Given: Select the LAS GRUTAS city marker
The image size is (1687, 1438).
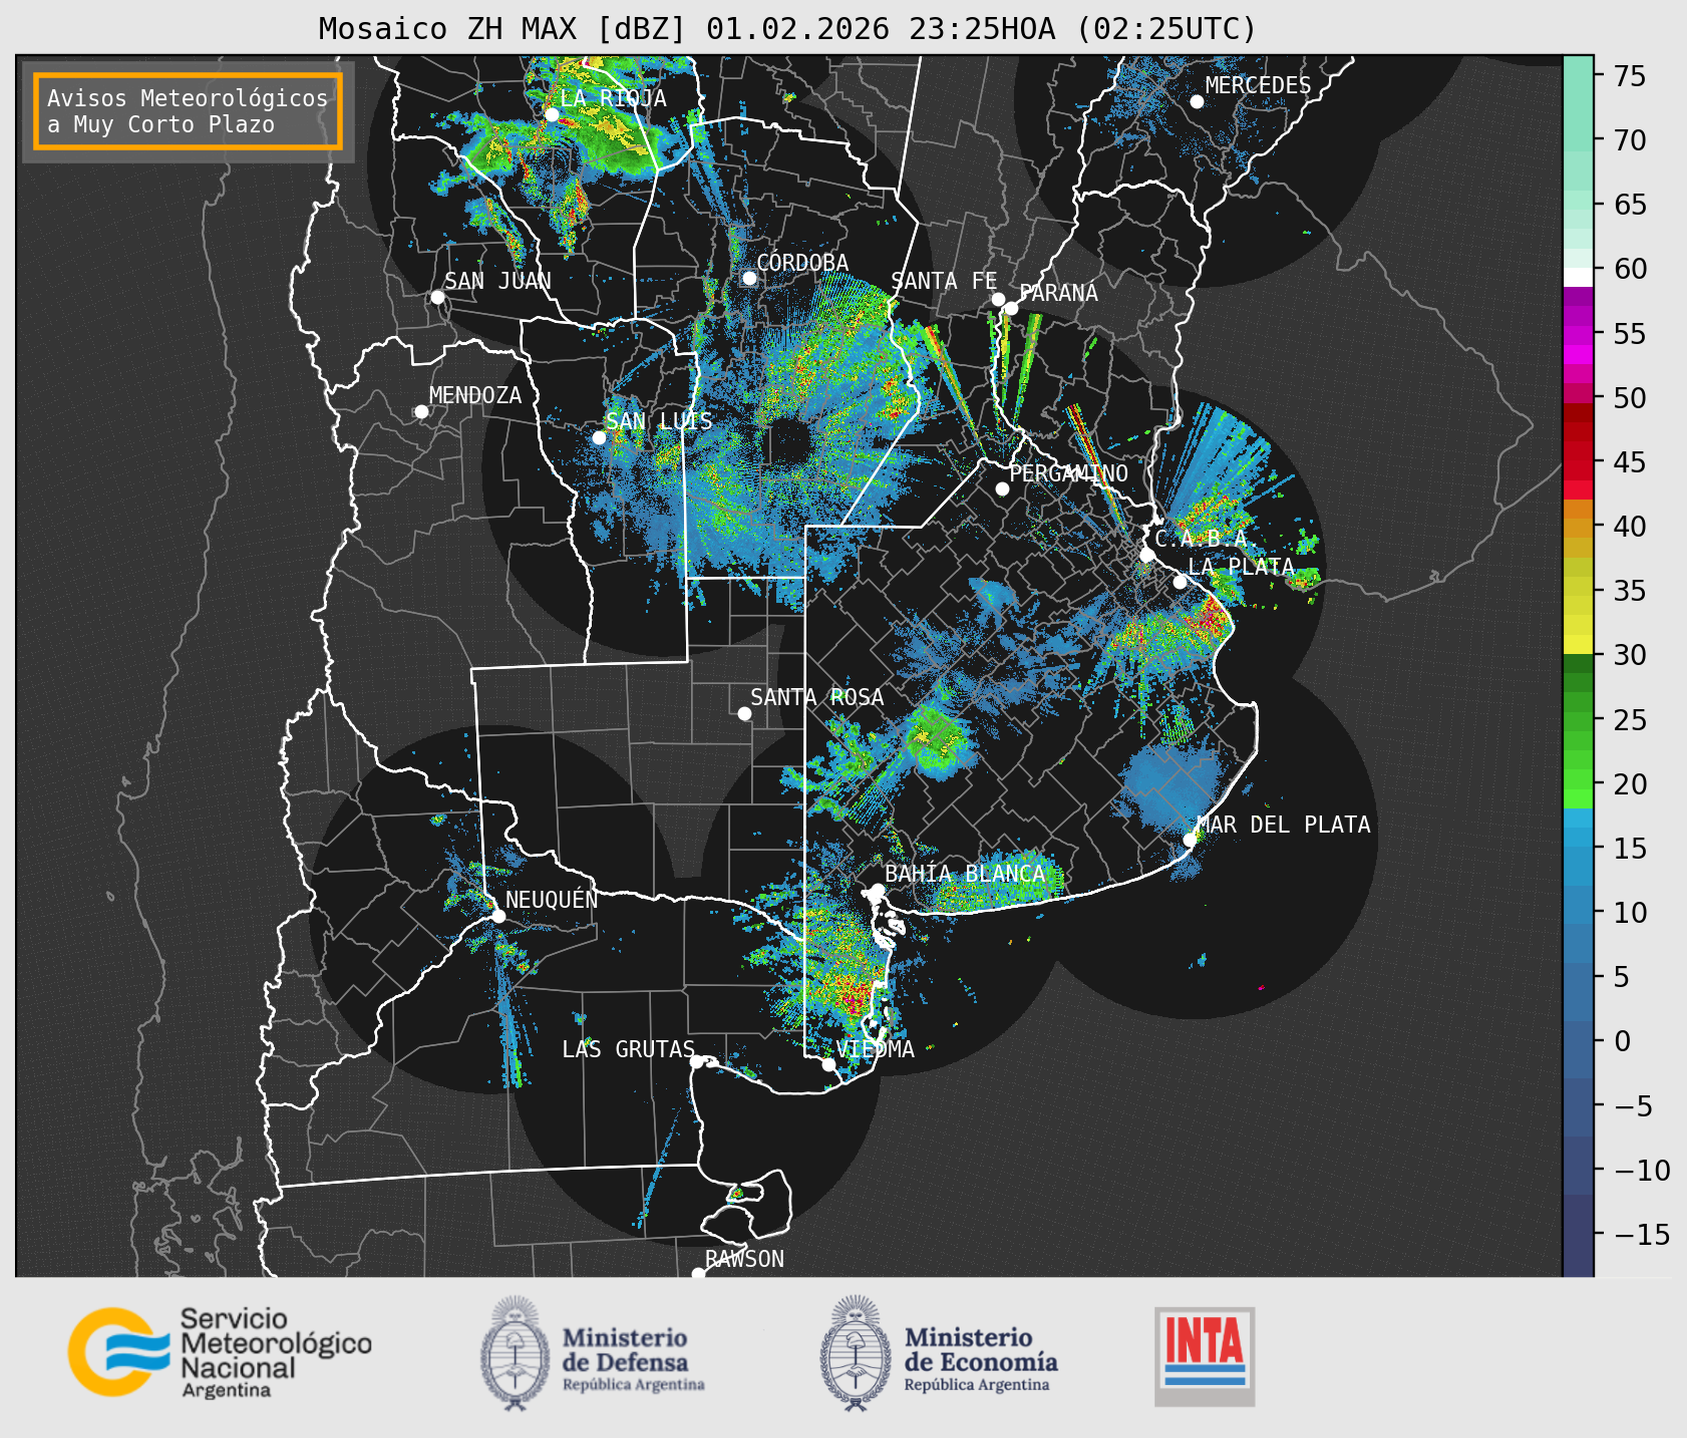Looking at the screenshot, I should pyautogui.click(x=697, y=1061).
